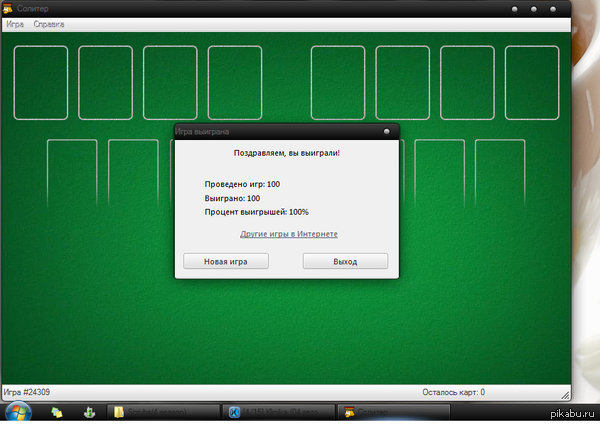Click the leftmost empty free cell slot
The height and width of the screenshot is (425, 600).
tap(41, 82)
